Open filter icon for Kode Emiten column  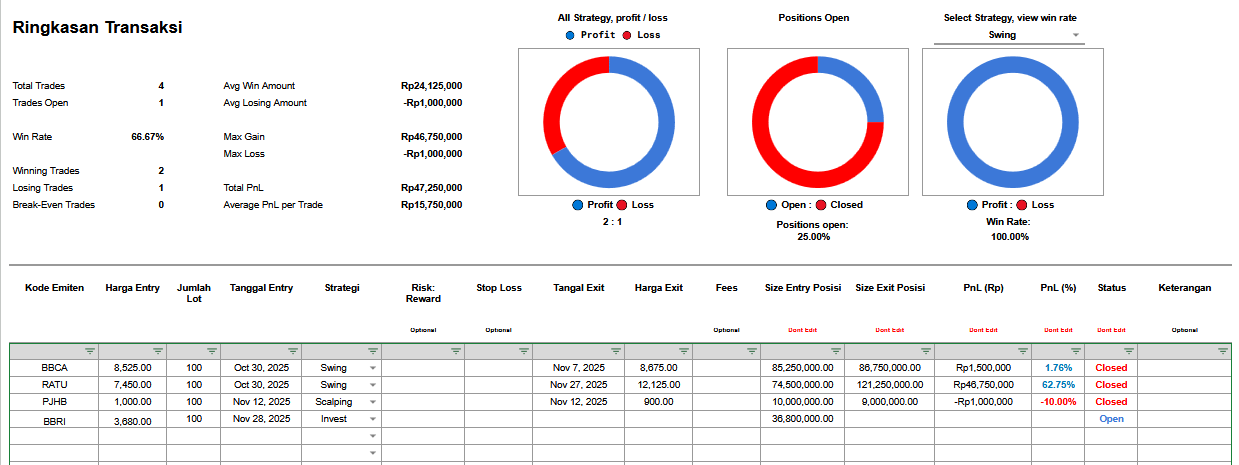[x=90, y=351]
